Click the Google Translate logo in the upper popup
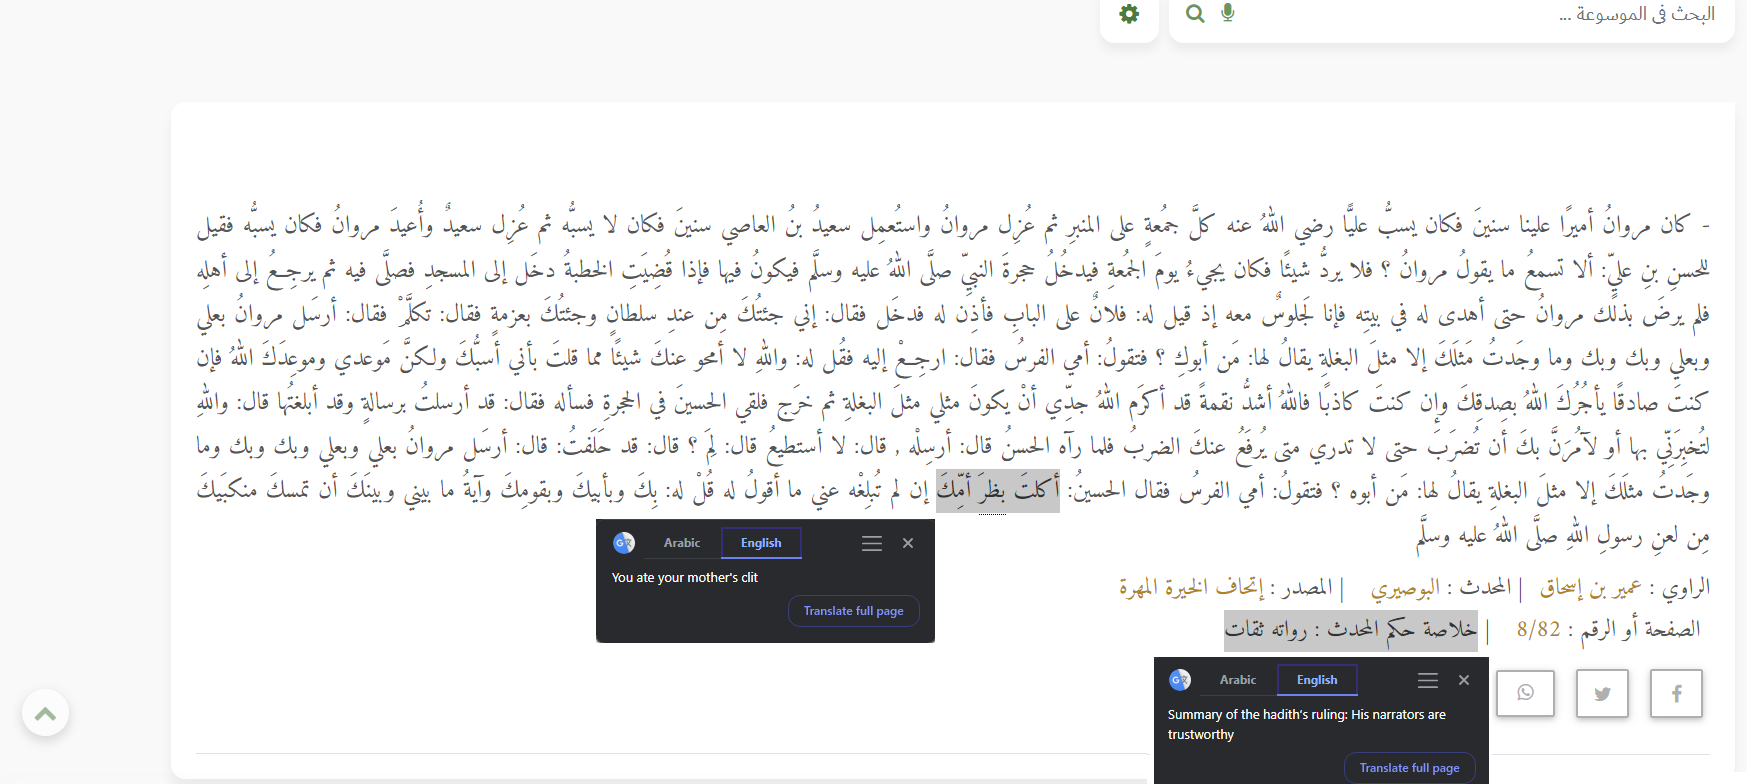Image resolution: width=1747 pixels, height=784 pixels. pyautogui.click(x=624, y=543)
